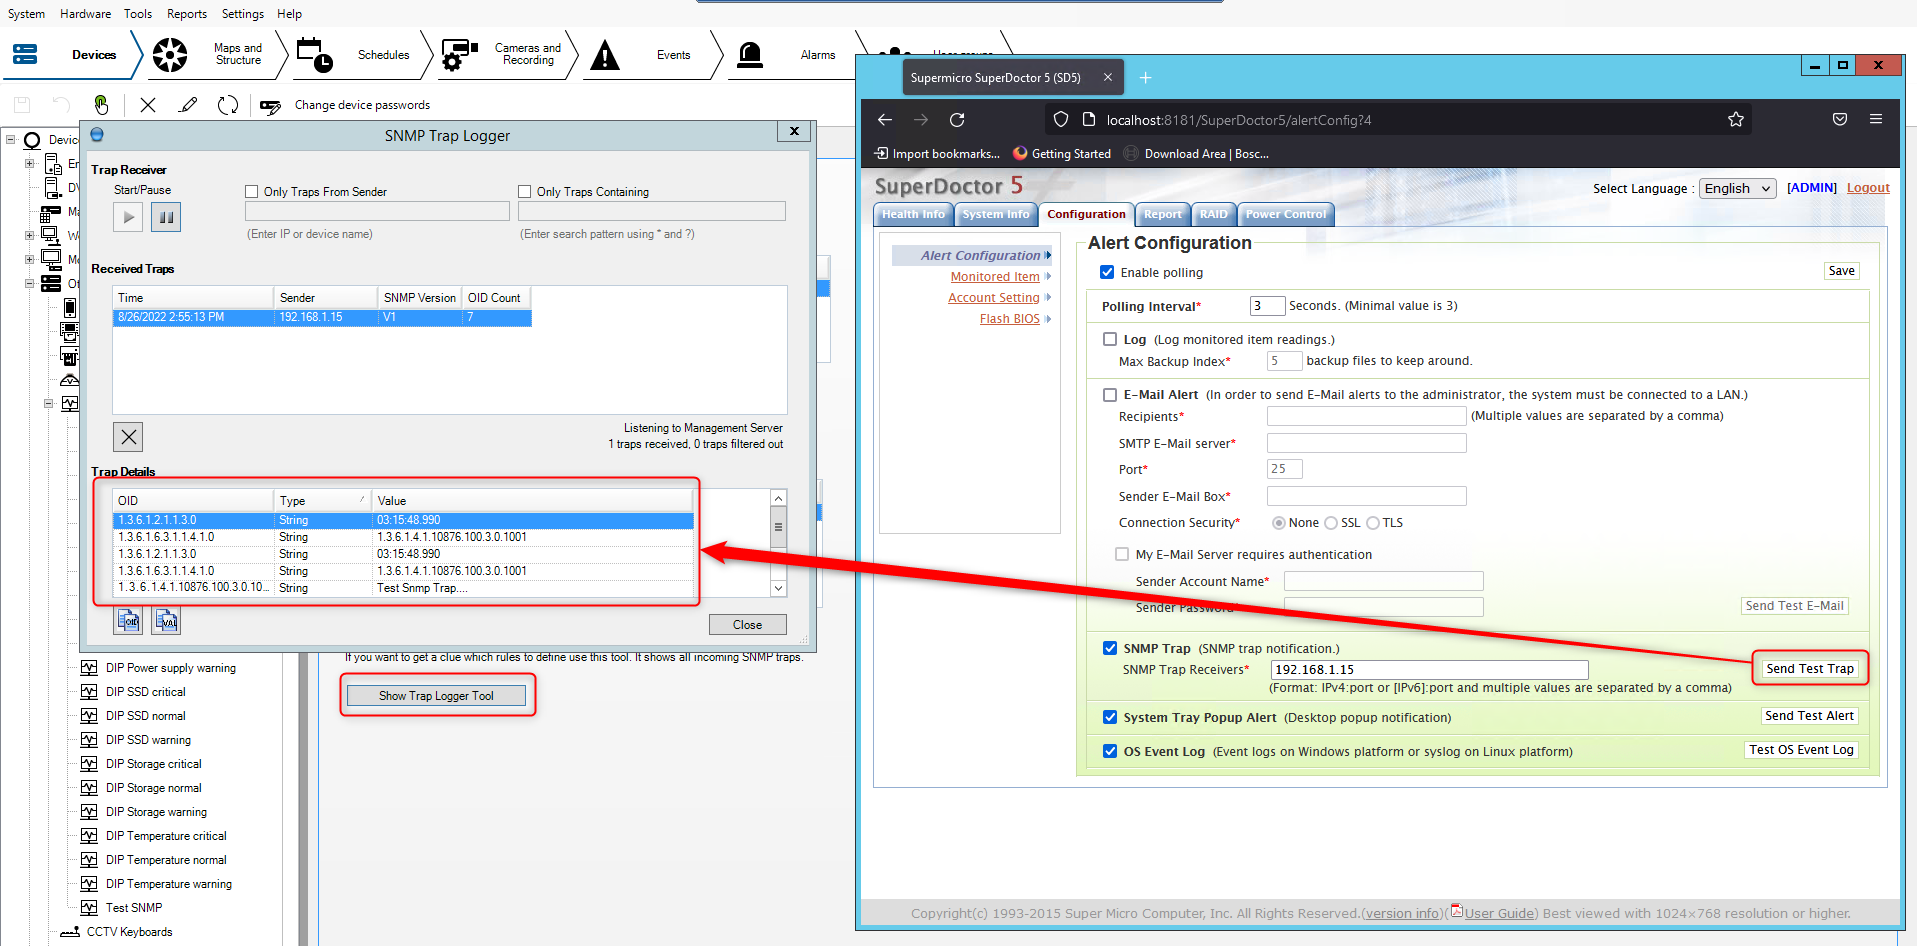Clear received traps with X icon
Viewport: 1917px width, 946px height.
[x=128, y=437]
